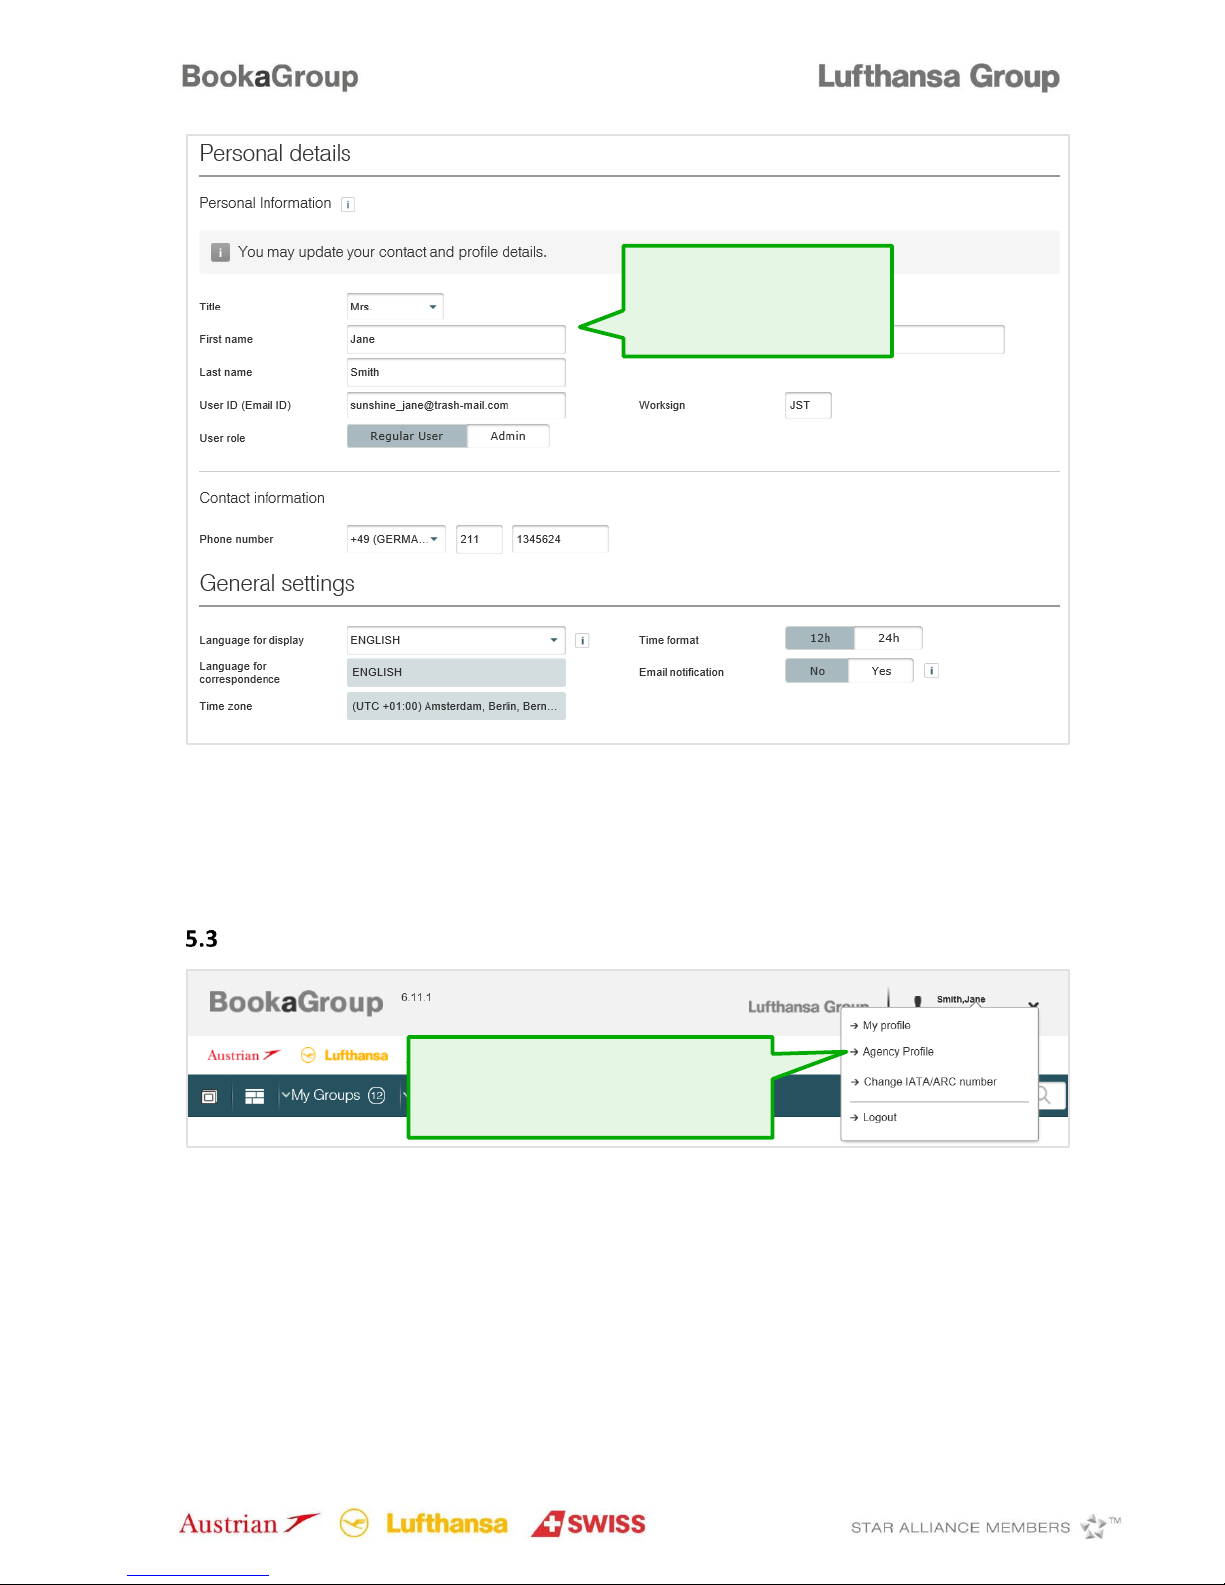Click the Contact information heading
This screenshot has height=1585, width=1225.
(x=262, y=498)
